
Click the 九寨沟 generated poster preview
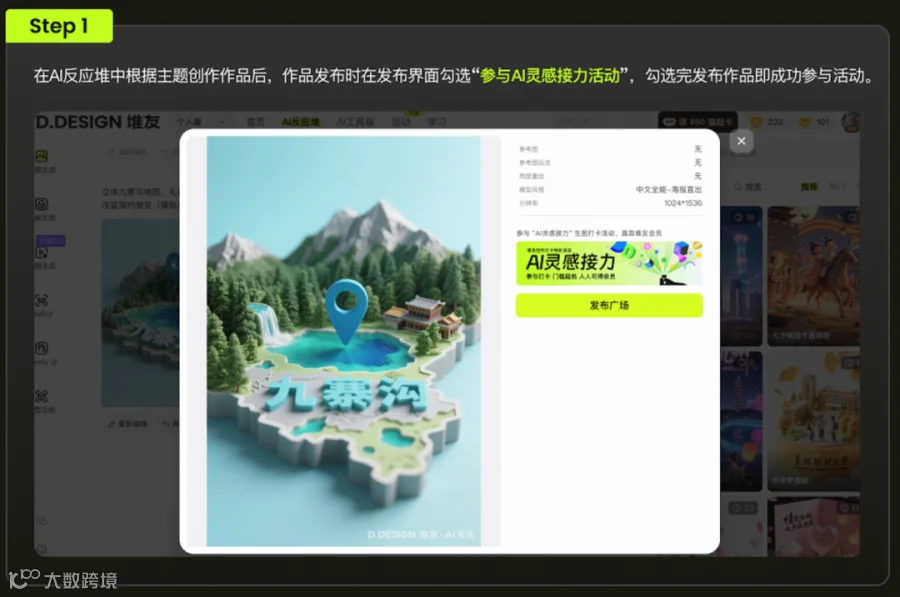tap(344, 341)
